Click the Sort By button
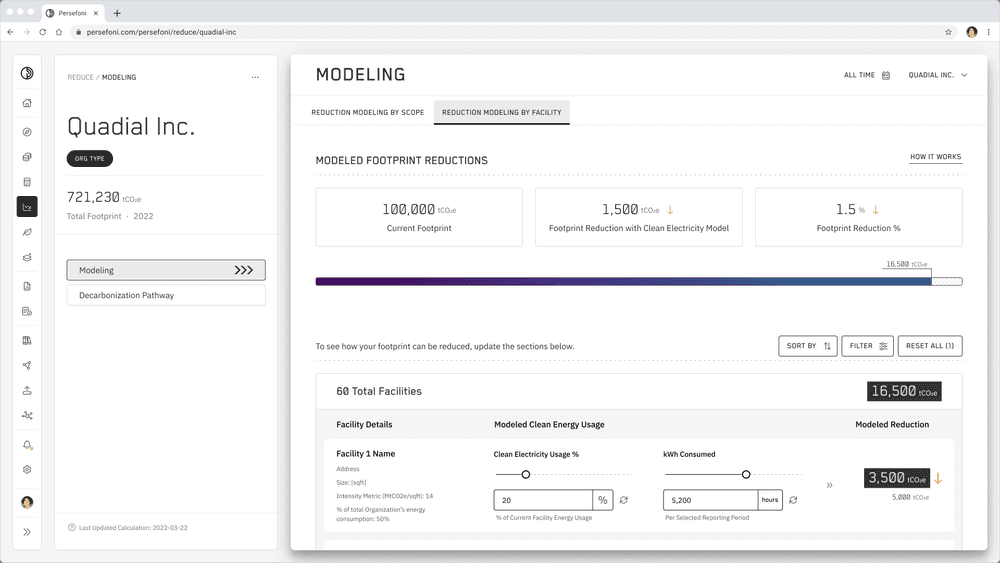Image resolution: width=1000 pixels, height=563 pixels. 808,346
